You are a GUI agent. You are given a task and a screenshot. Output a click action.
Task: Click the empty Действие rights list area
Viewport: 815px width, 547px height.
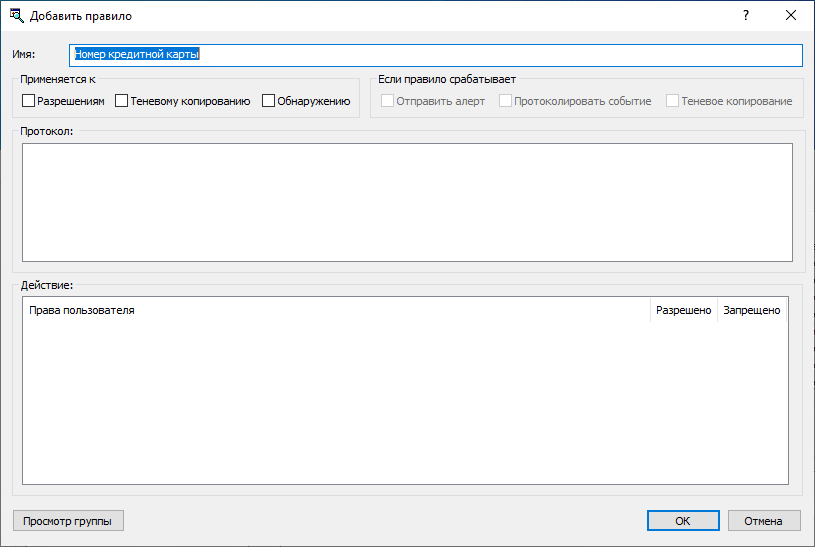(405, 403)
